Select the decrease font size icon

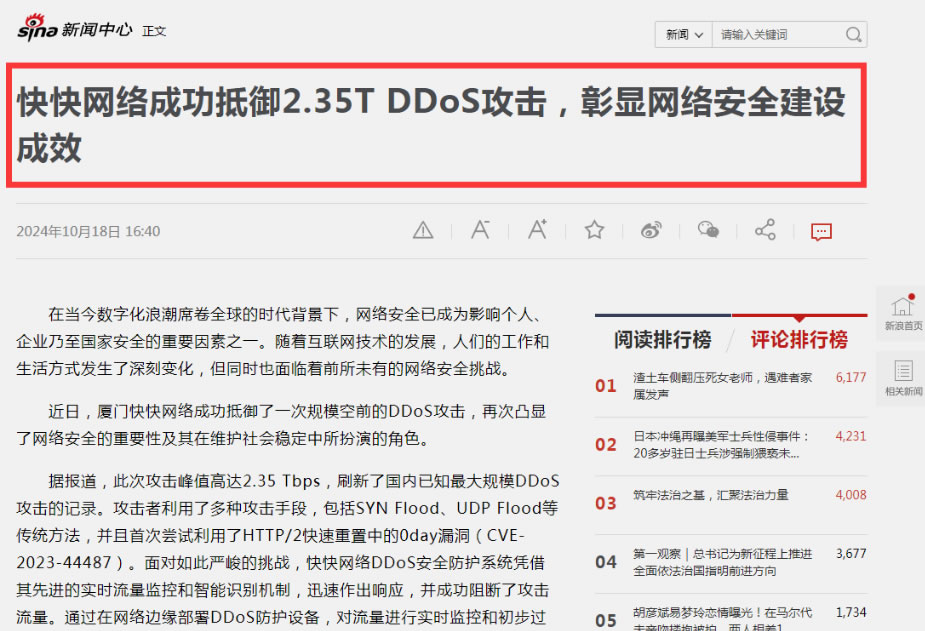pyautogui.click(x=479, y=229)
